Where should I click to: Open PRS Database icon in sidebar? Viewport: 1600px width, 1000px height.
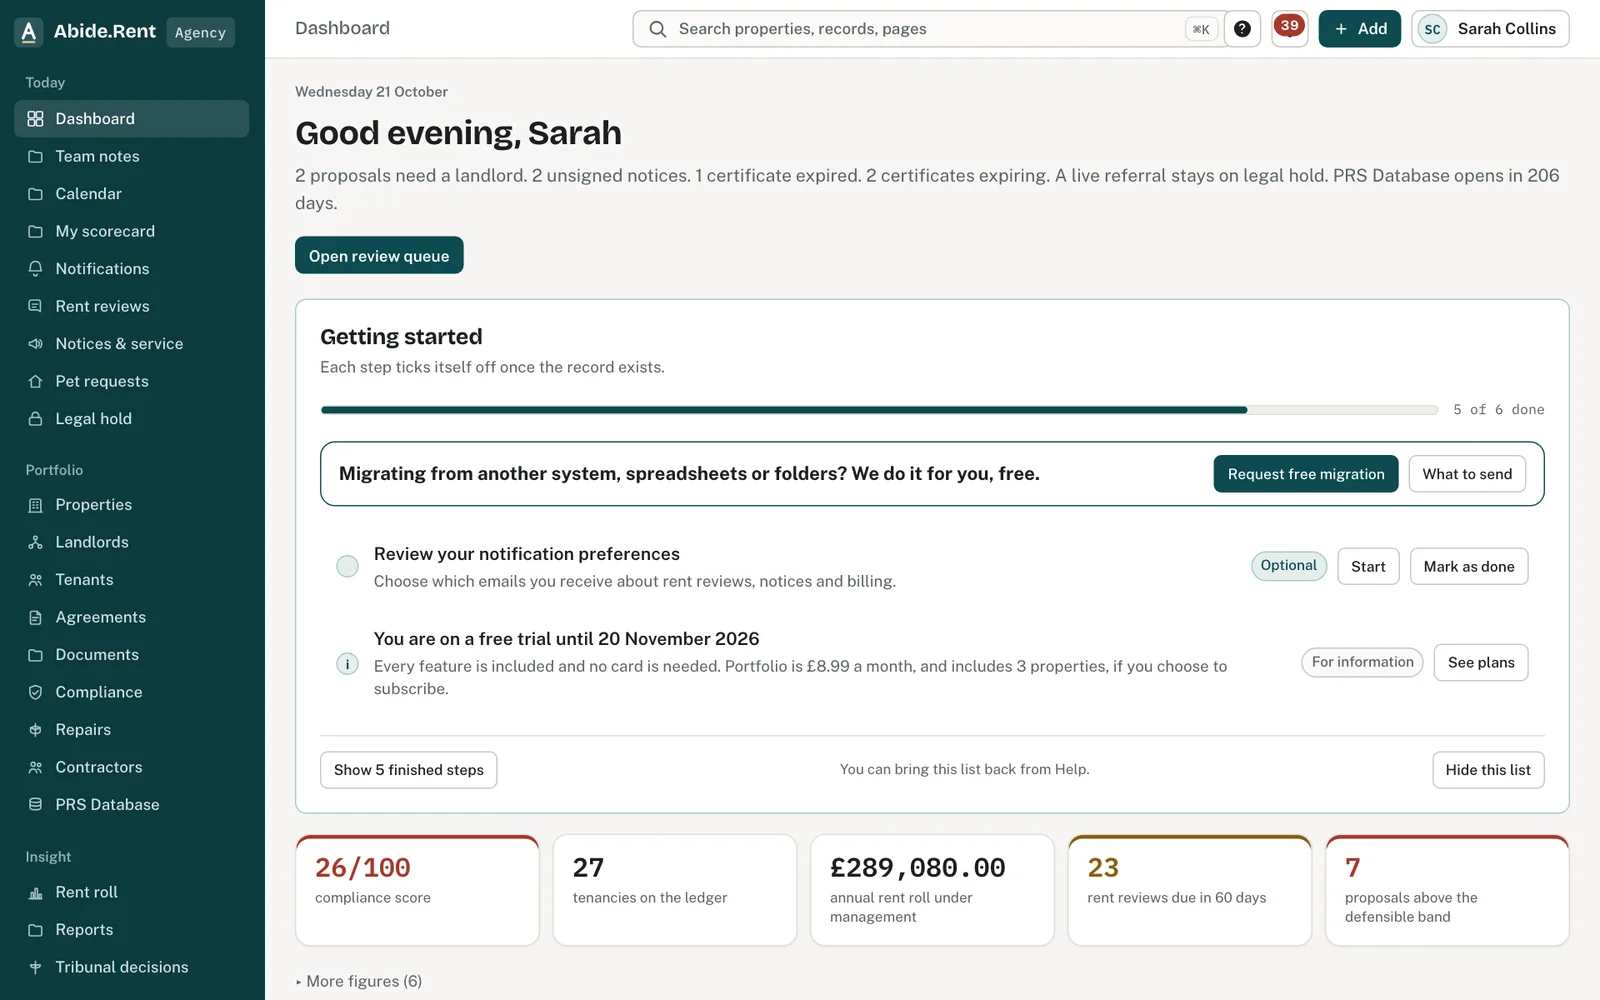point(35,805)
